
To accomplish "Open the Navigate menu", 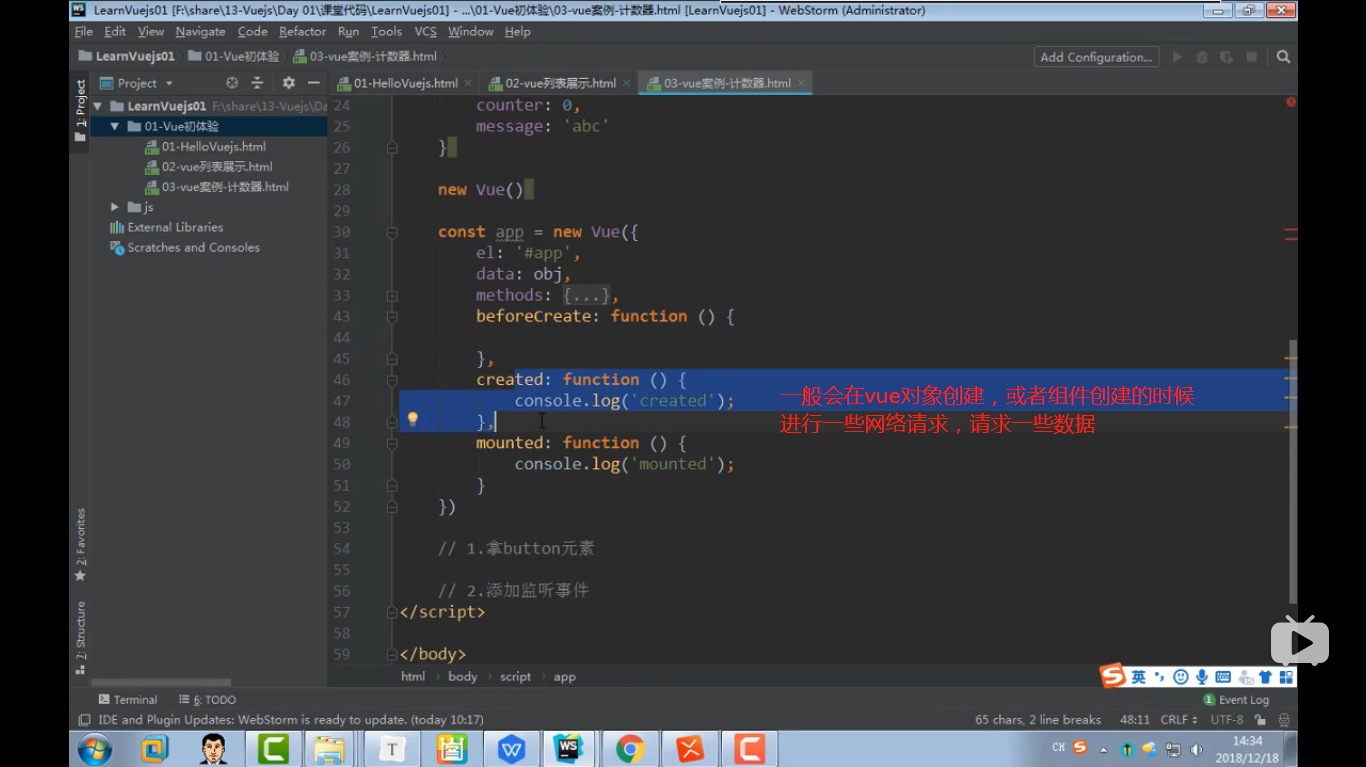I will pyautogui.click(x=200, y=32).
